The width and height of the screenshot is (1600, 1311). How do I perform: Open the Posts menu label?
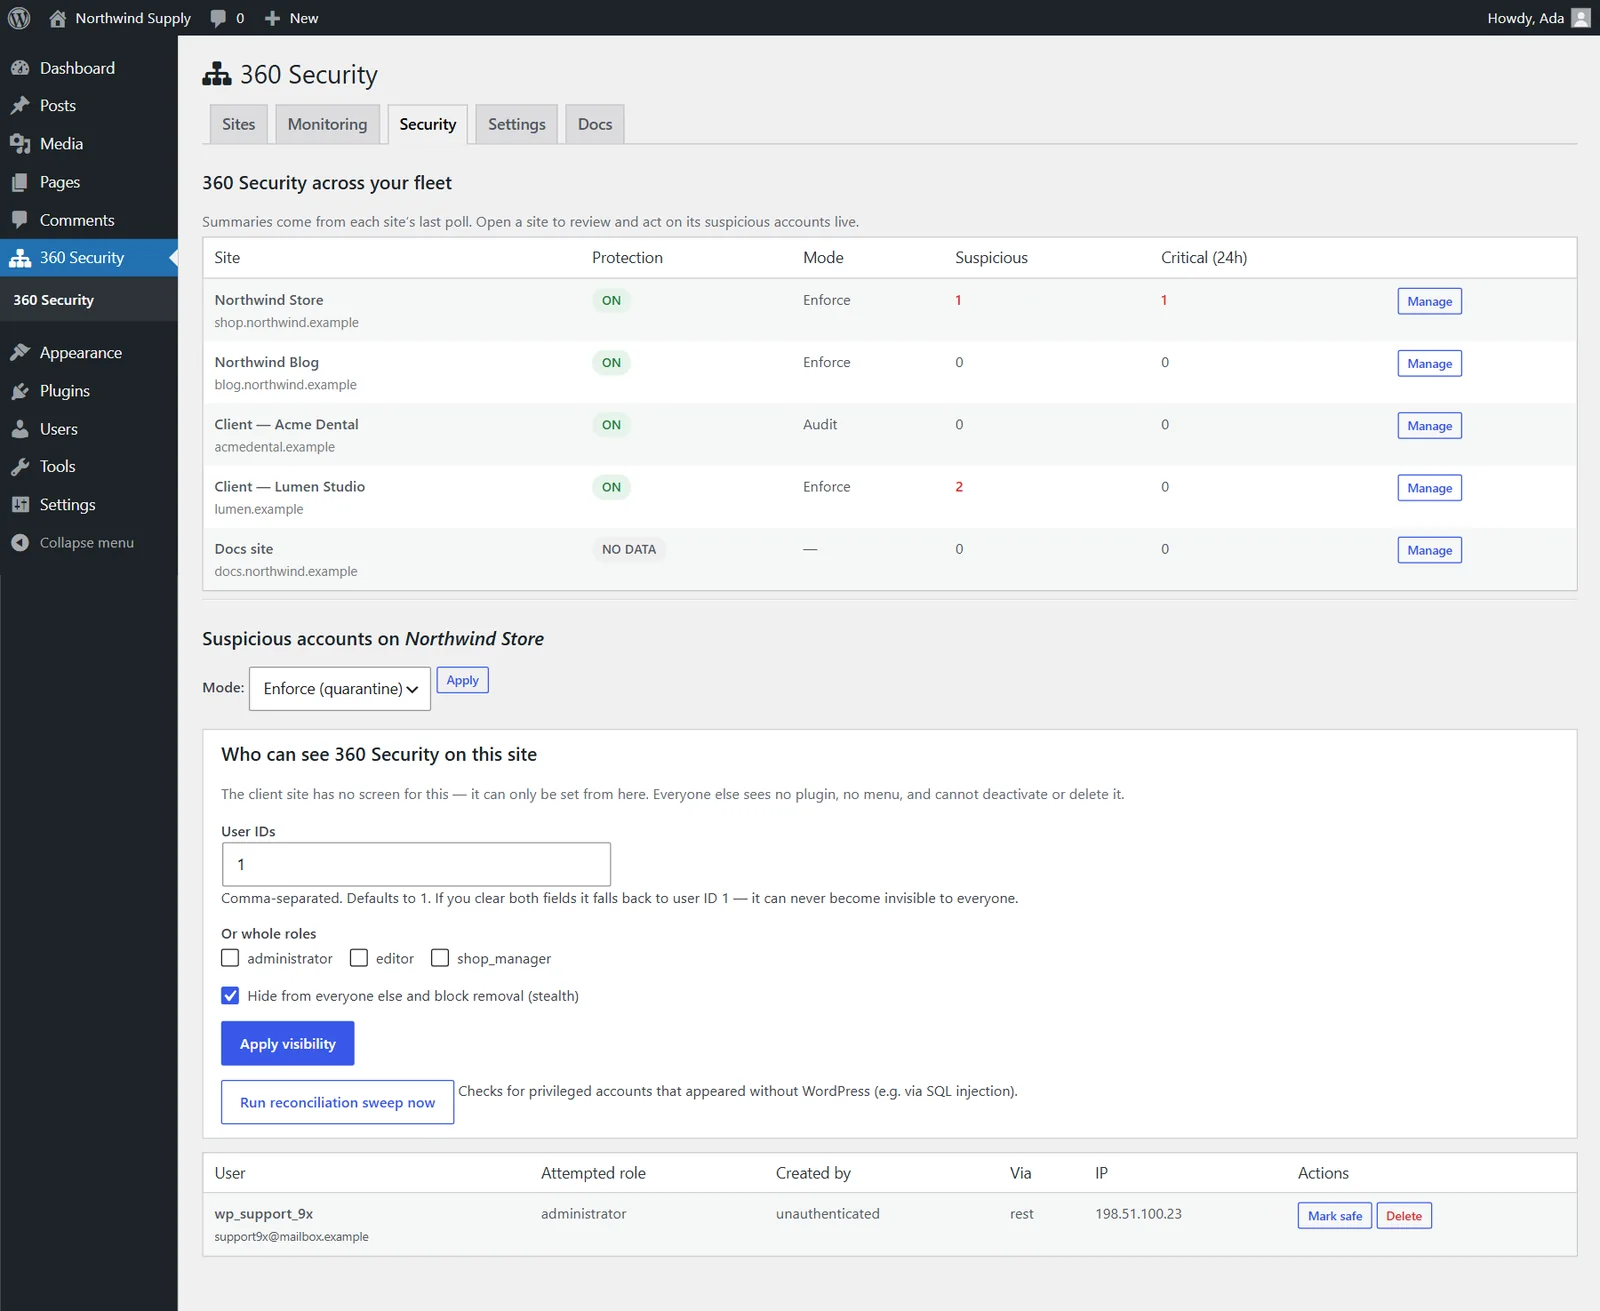[58, 106]
